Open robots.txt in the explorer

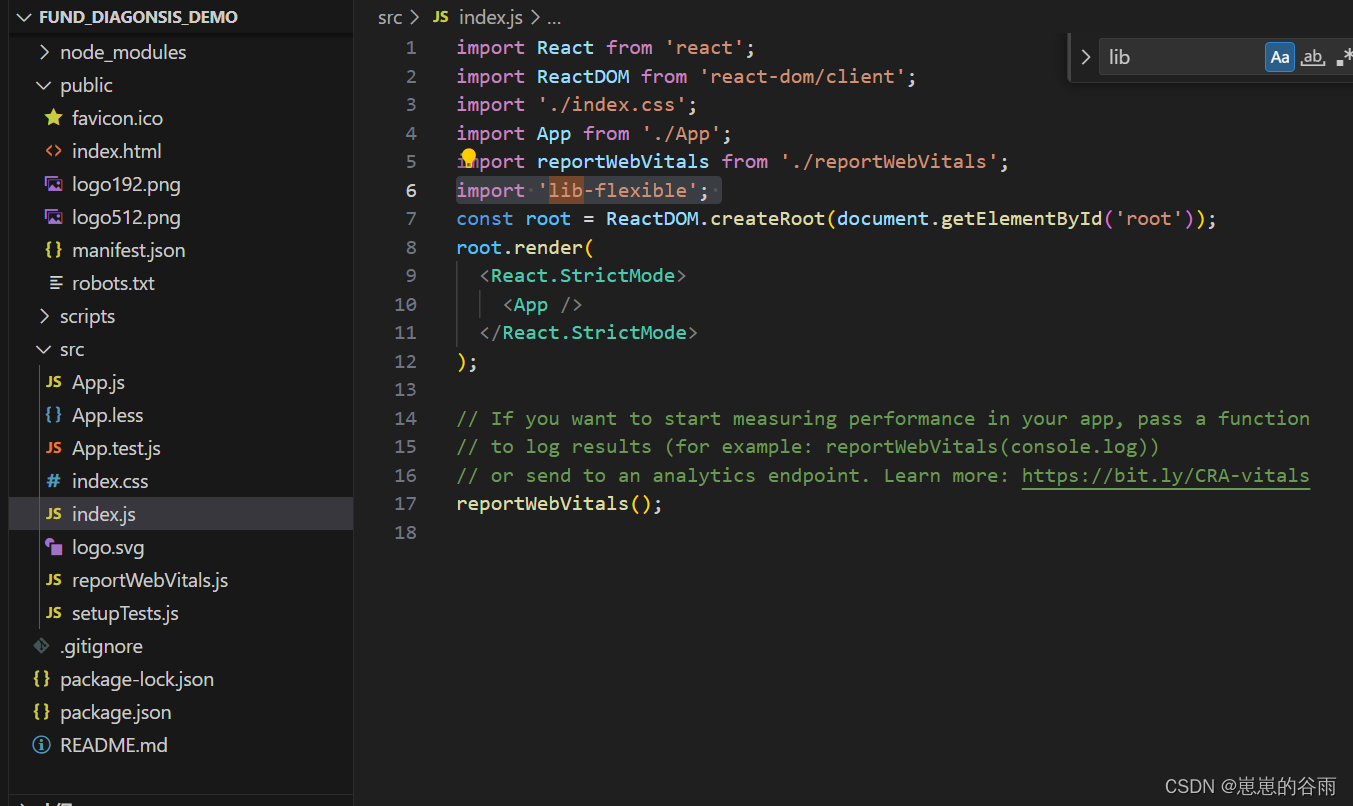click(113, 283)
